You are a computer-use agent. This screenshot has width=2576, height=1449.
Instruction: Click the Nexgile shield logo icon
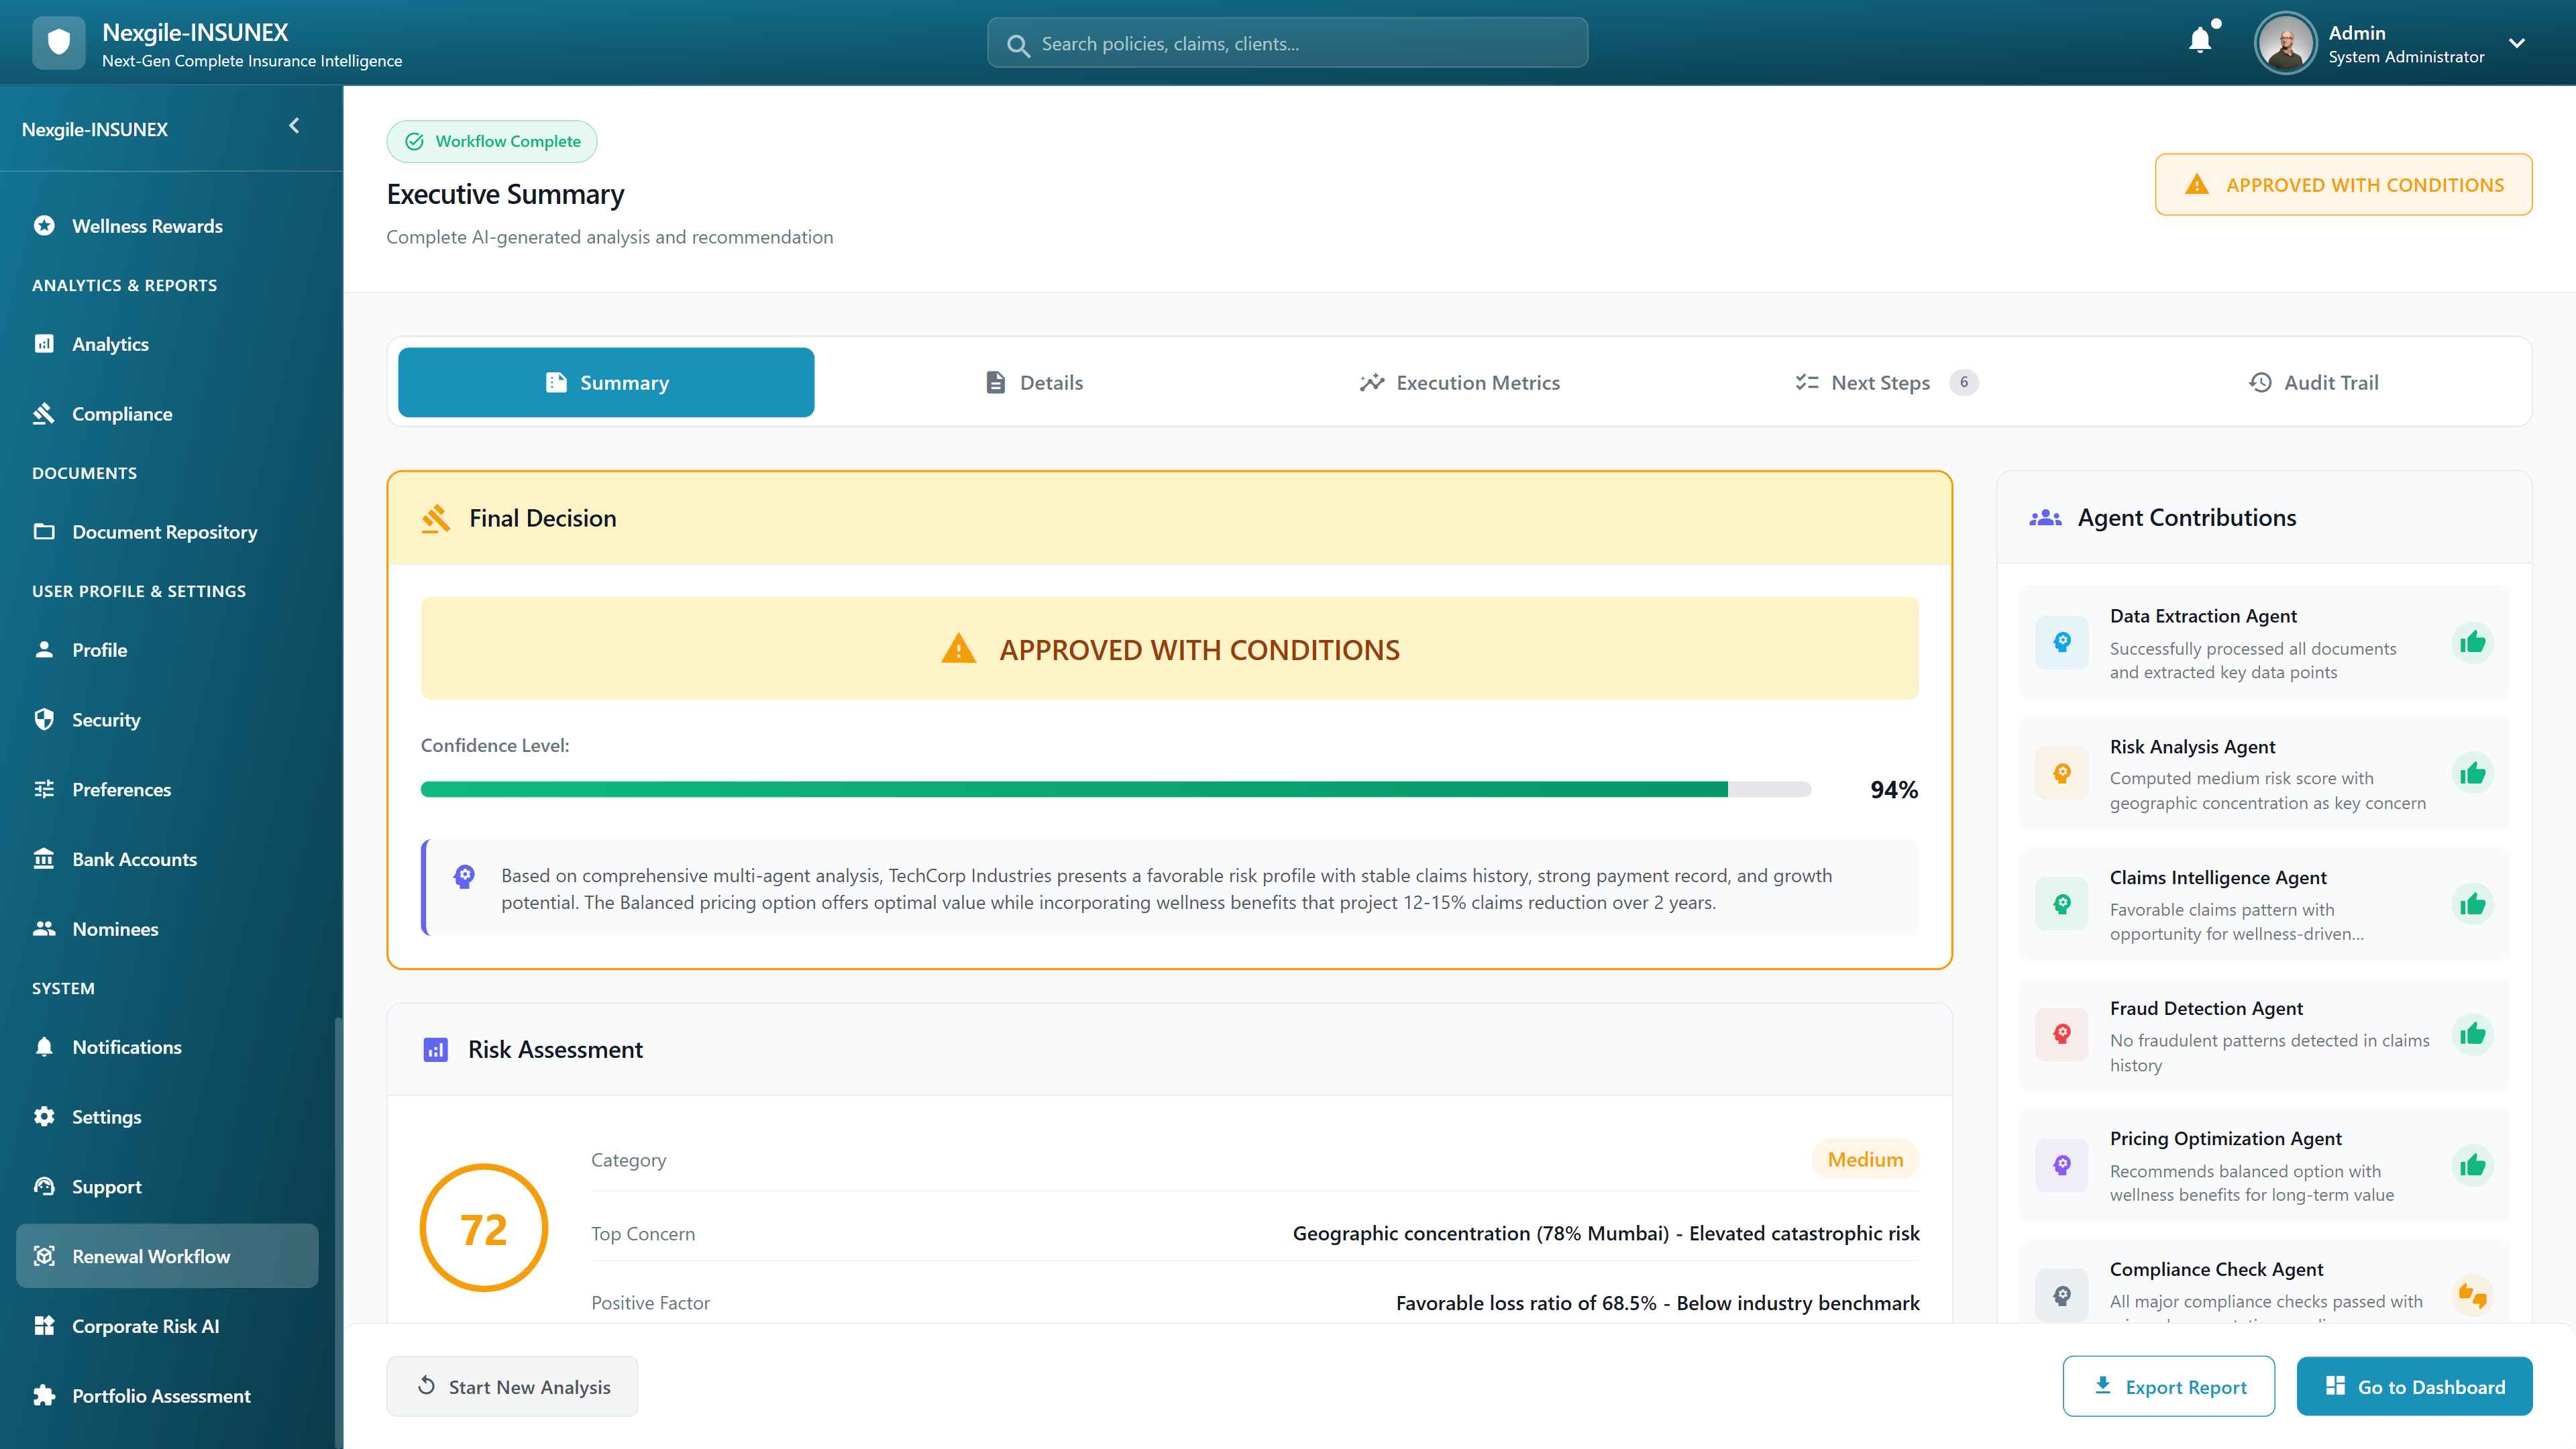point(59,43)
